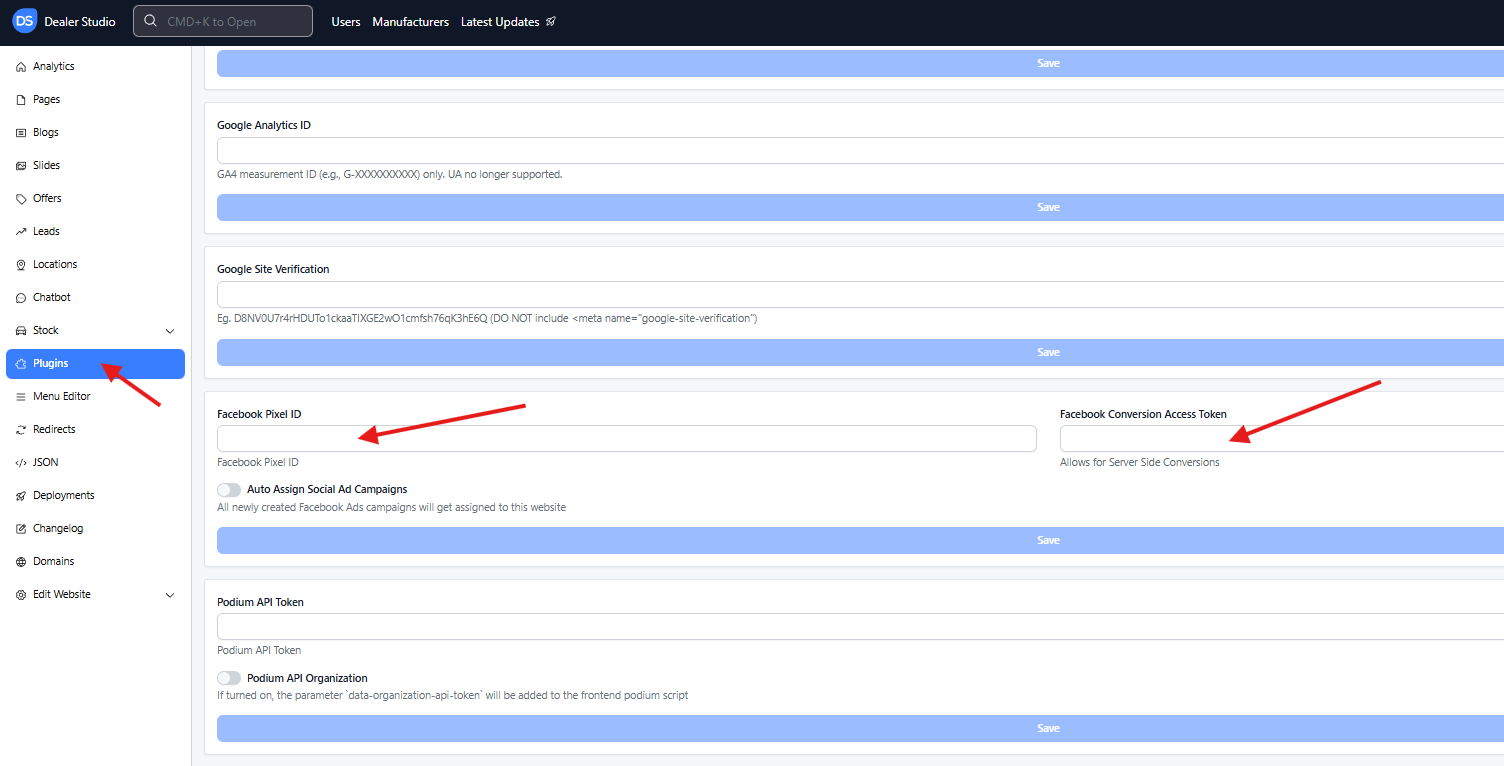Viewport: 1504px width, 766px height.
Task: Click the Domains globe icon
Action: click(22, 562)
